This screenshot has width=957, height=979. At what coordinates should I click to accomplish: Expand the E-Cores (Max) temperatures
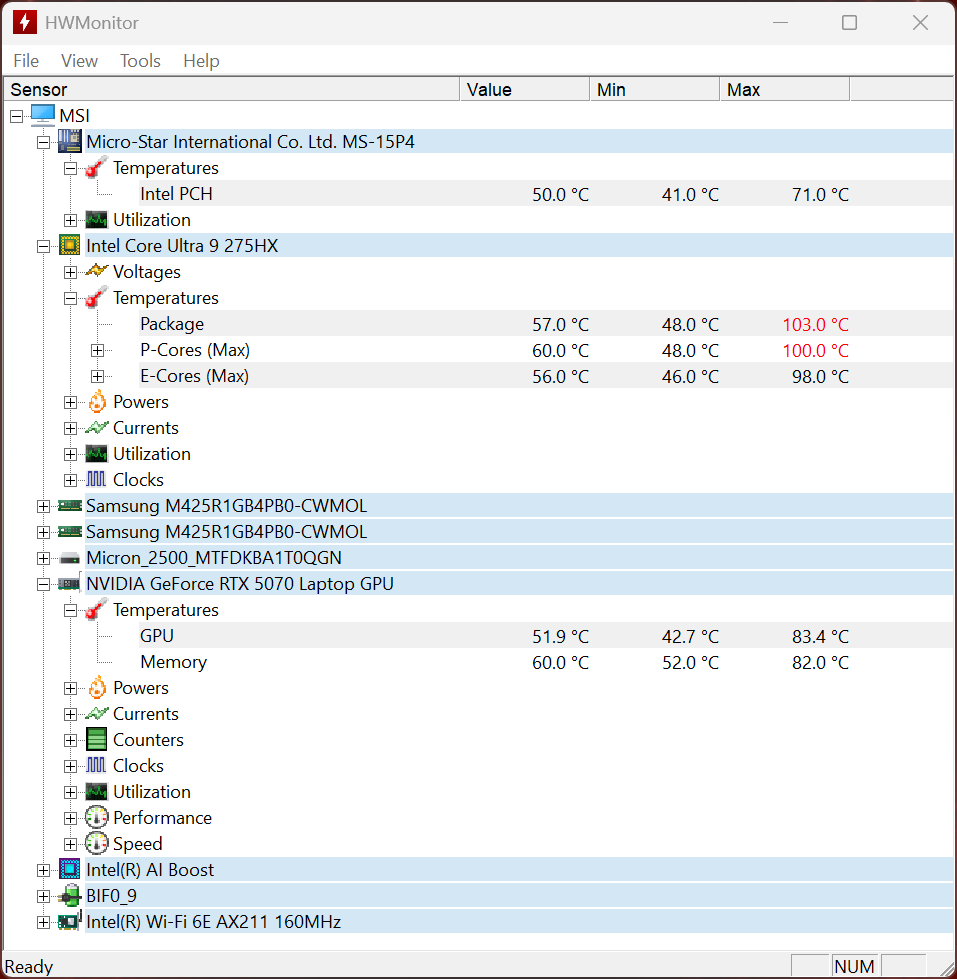click(97, 376)
